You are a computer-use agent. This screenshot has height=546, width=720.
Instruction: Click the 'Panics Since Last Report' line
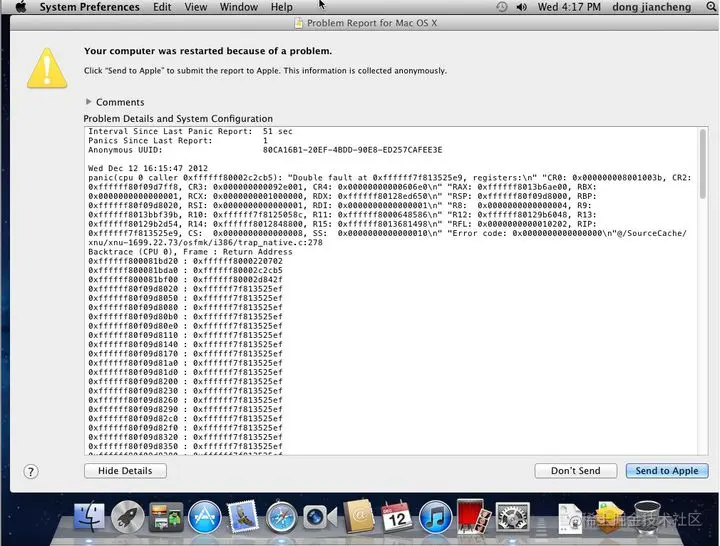click(178, 141)
